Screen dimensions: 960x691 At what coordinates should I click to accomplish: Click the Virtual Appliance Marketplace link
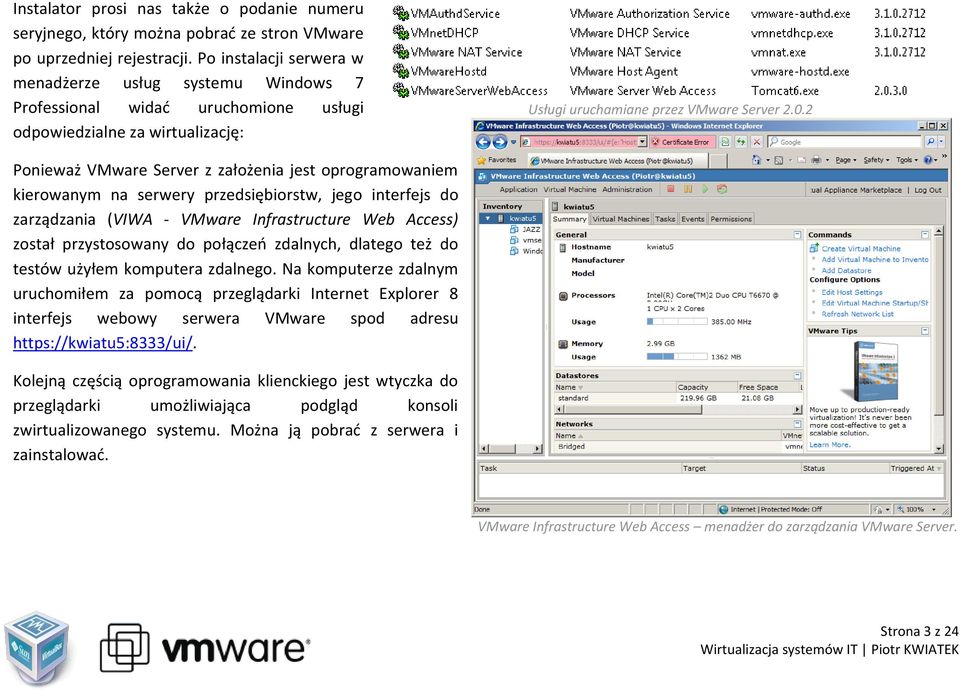855,190
